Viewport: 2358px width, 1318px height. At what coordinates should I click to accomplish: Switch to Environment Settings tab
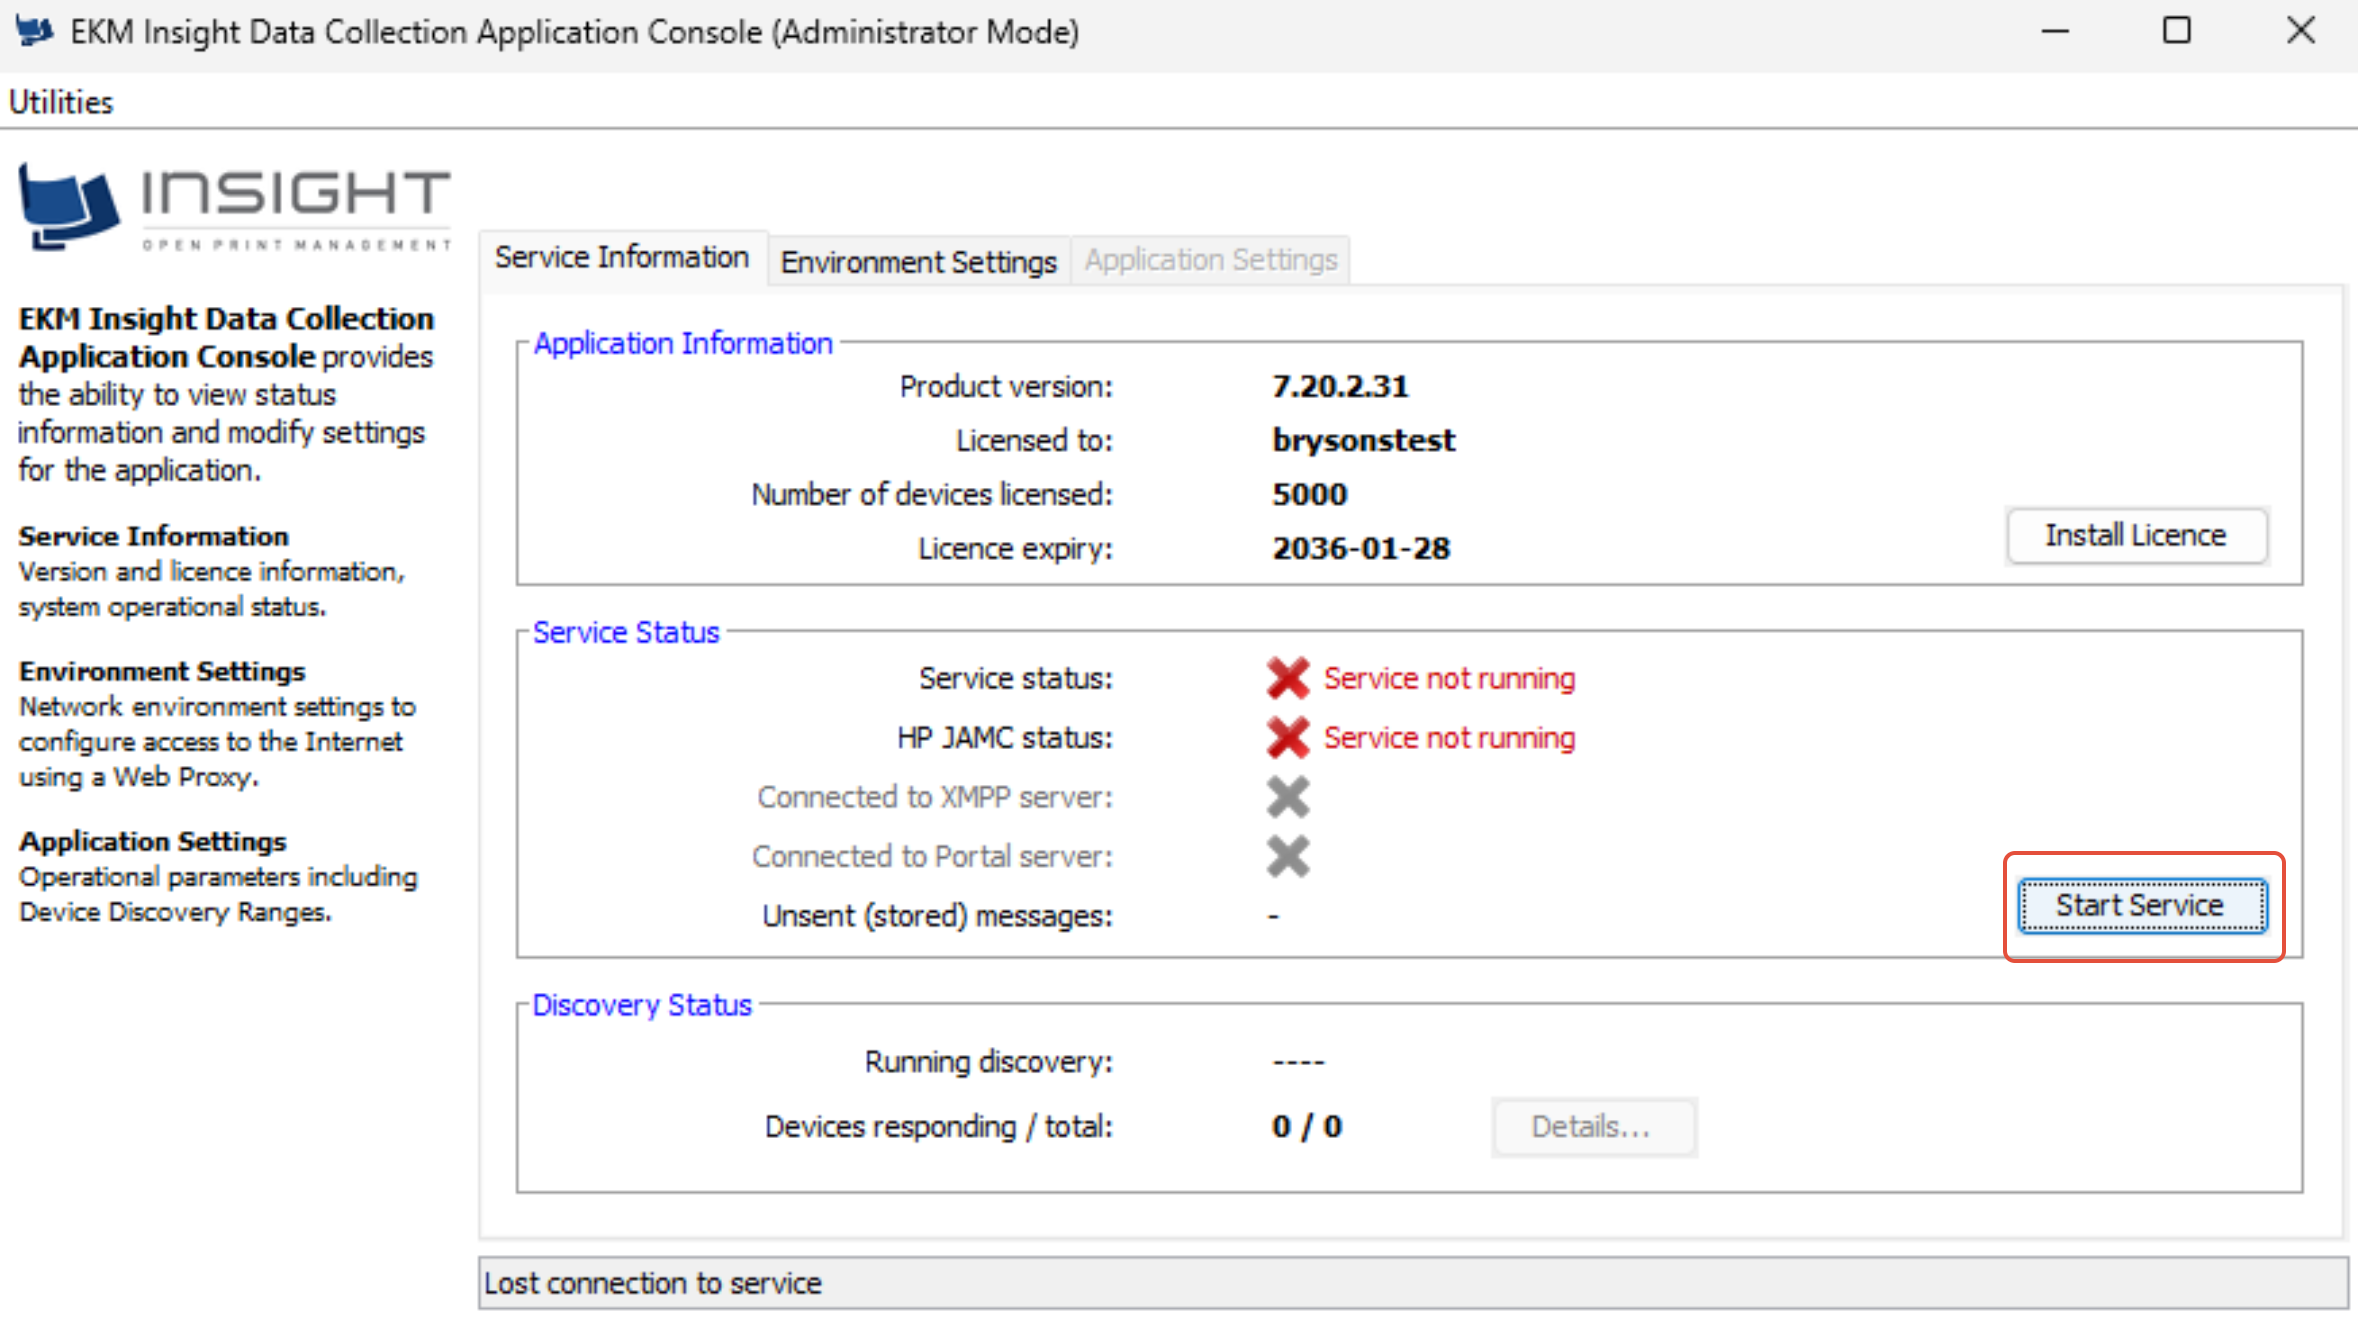pyautogui.click(x=918, y=261)
